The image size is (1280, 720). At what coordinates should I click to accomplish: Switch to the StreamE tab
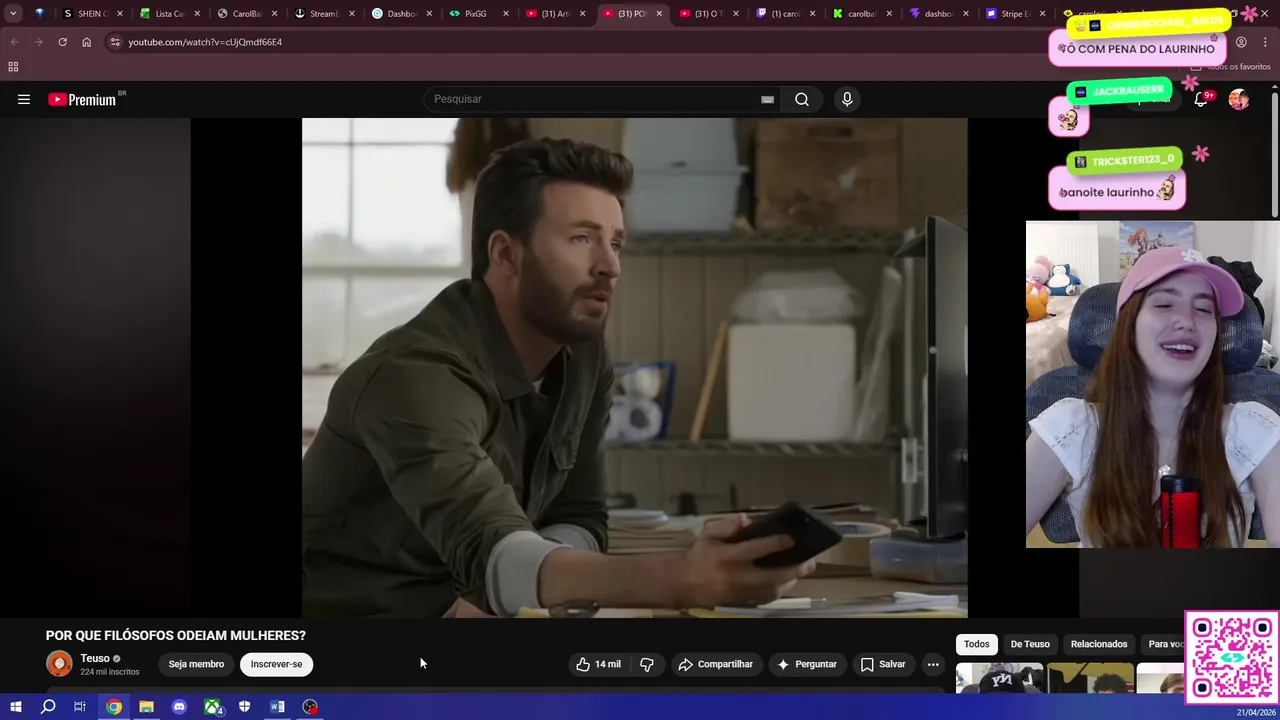point(323,14)
